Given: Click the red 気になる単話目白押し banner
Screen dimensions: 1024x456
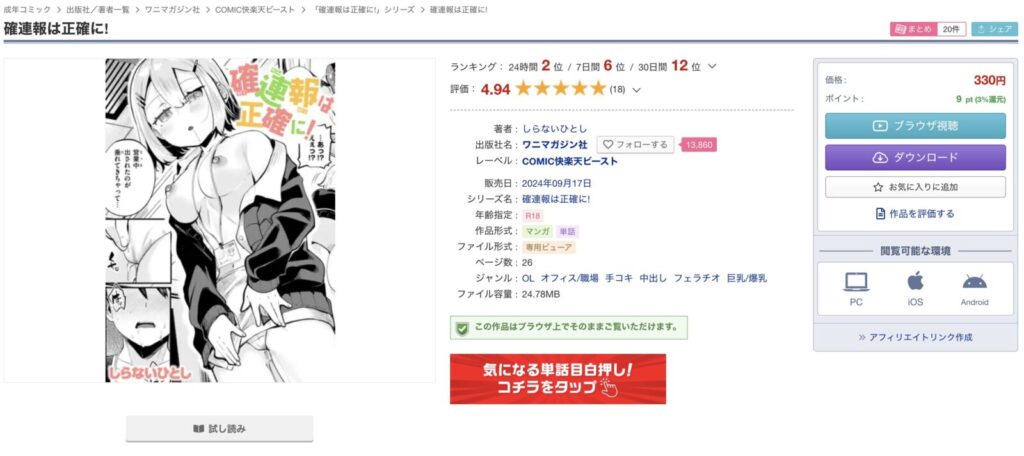Looking at the screenshot, I should (558, 379).
